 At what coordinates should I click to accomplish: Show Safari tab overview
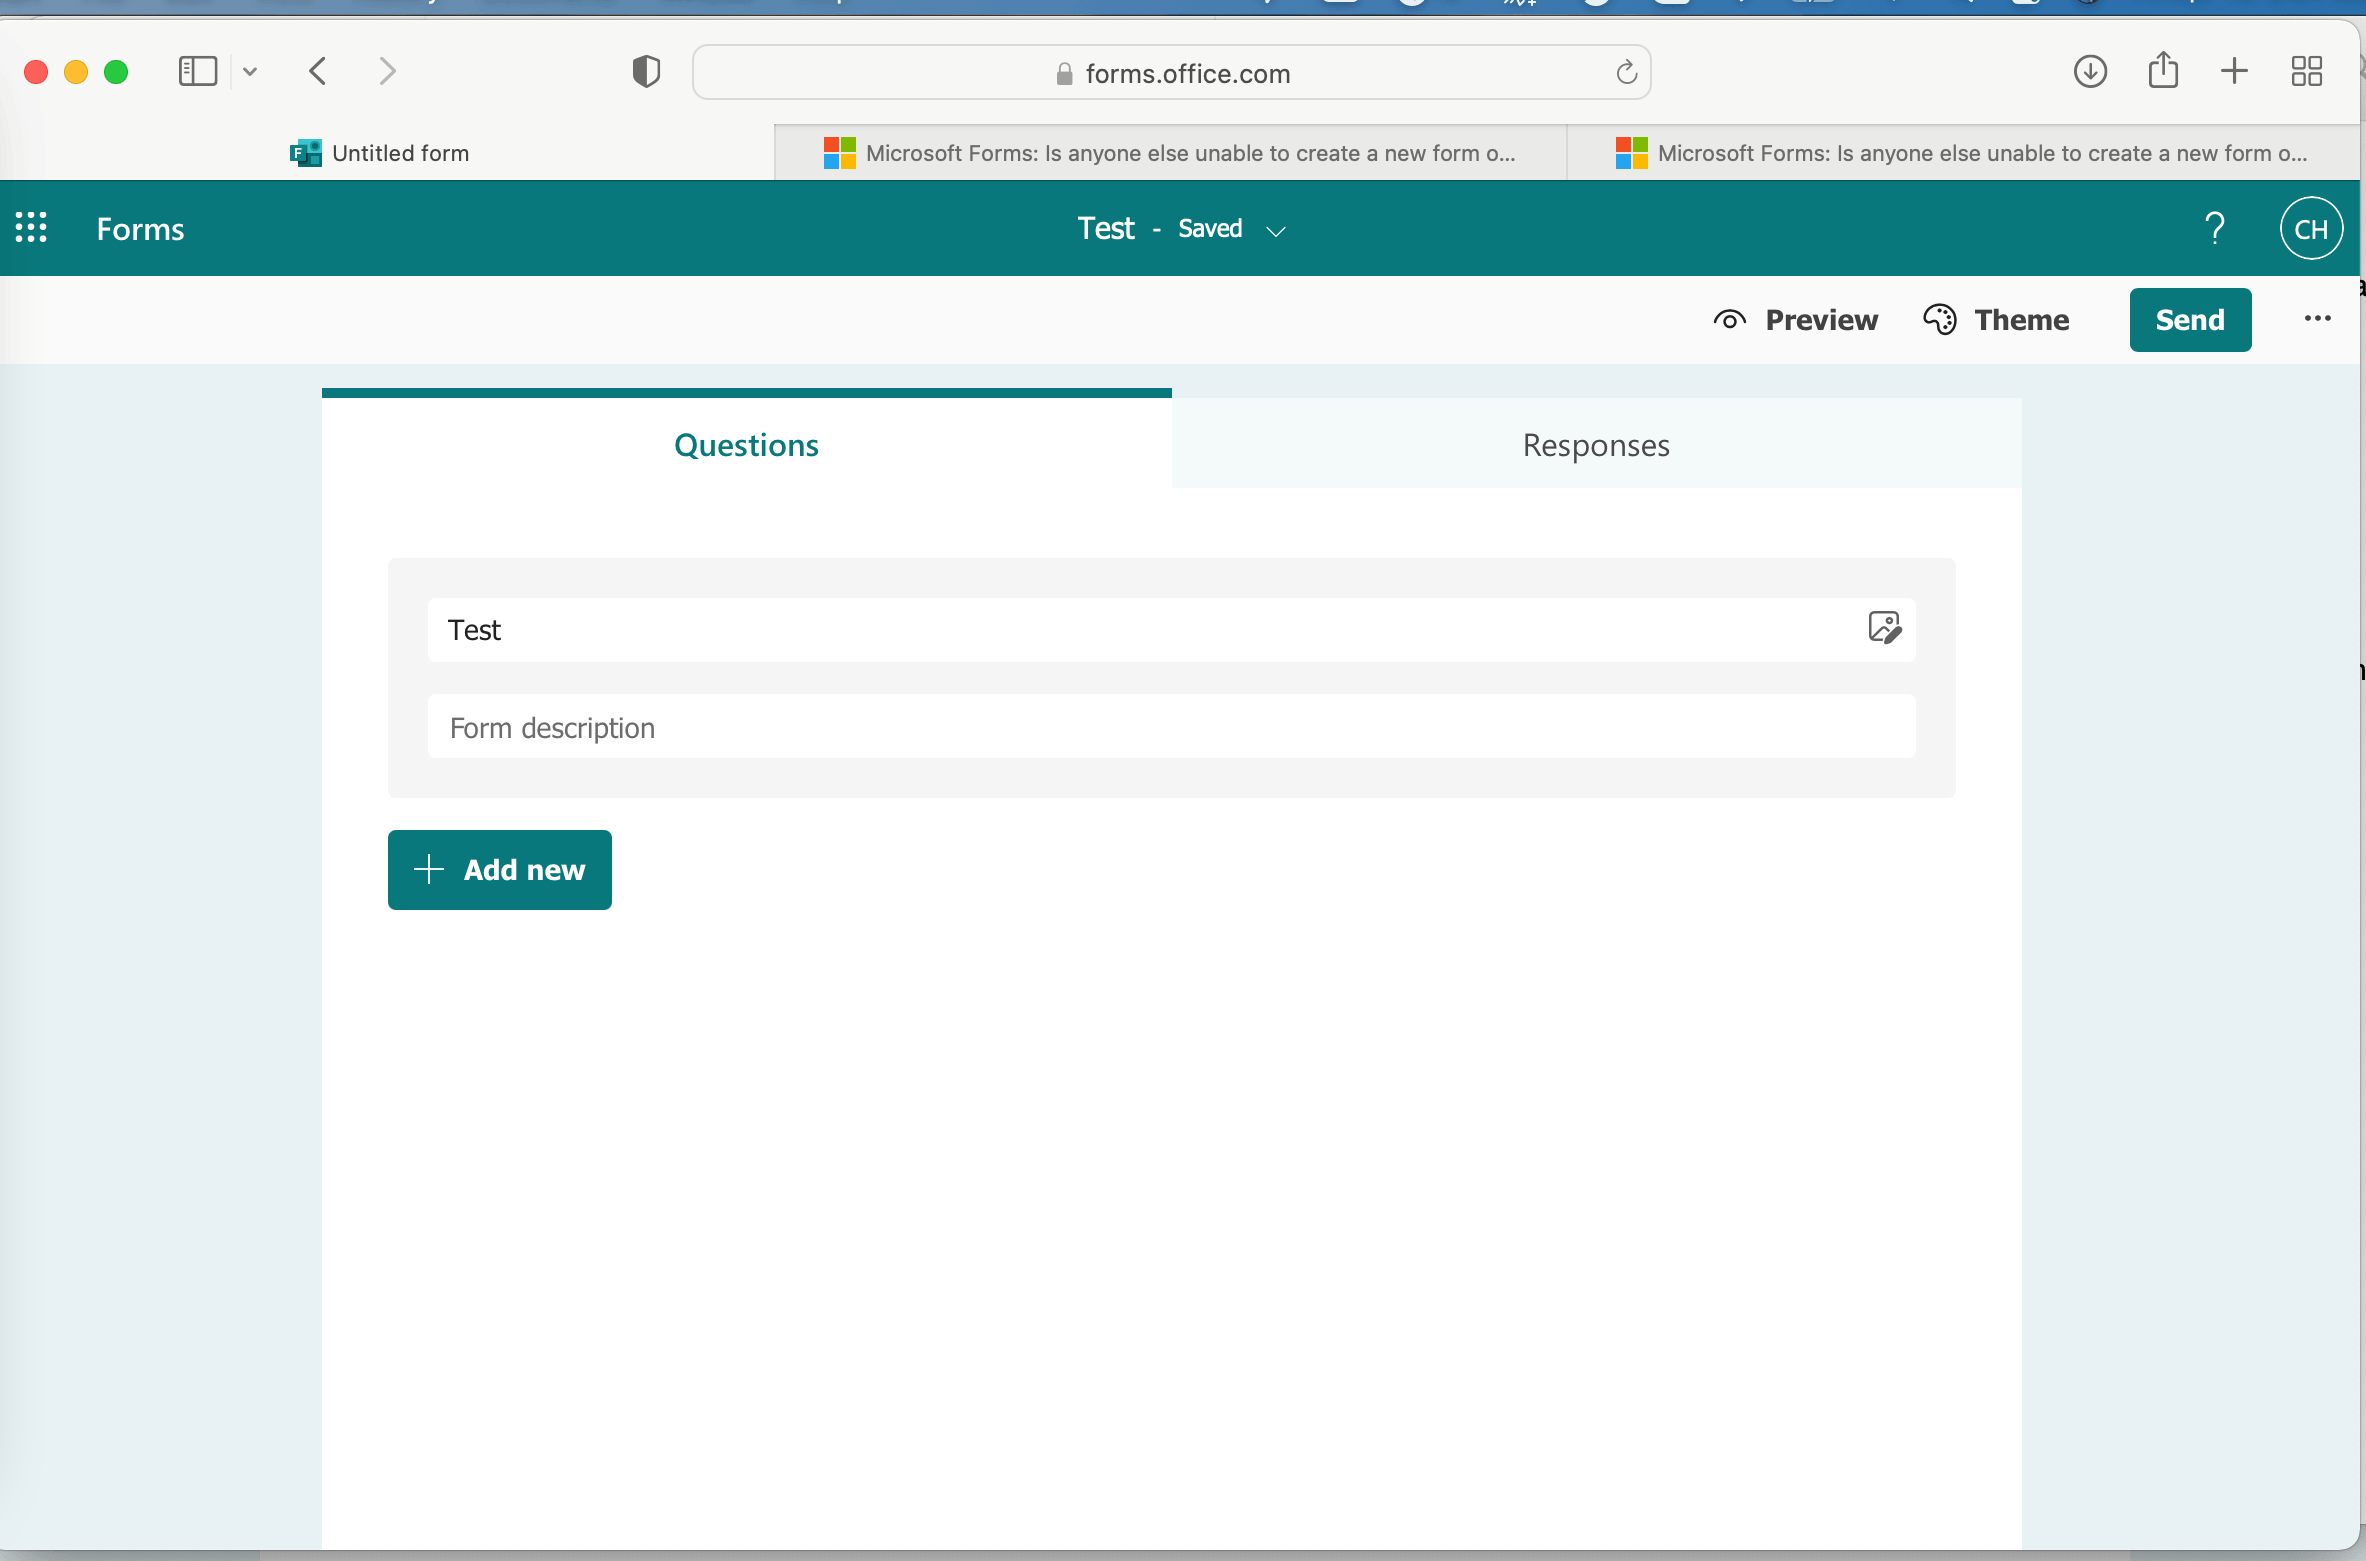(2306, 72)
